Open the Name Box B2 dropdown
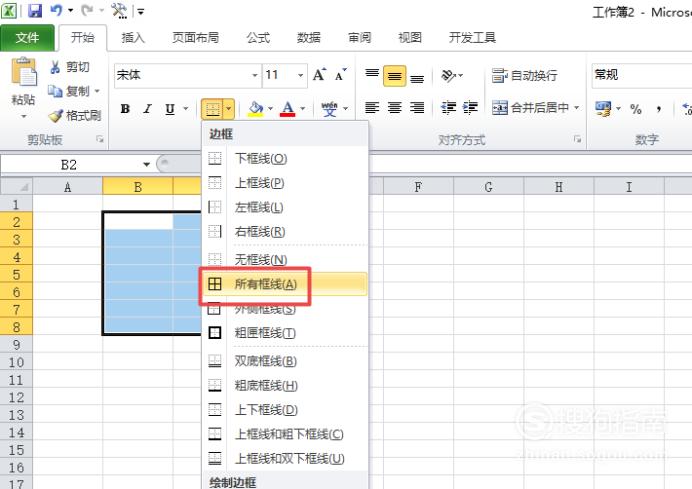The height and width of the screenshot is (489, 692). click(146, 165)
